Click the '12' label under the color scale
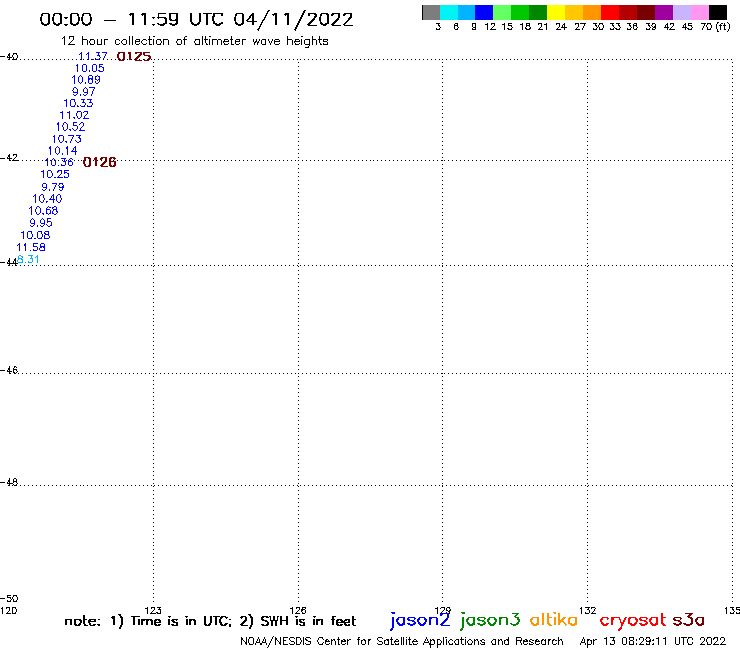Viewport: 740px width, 650px height. tap(490, 27)
